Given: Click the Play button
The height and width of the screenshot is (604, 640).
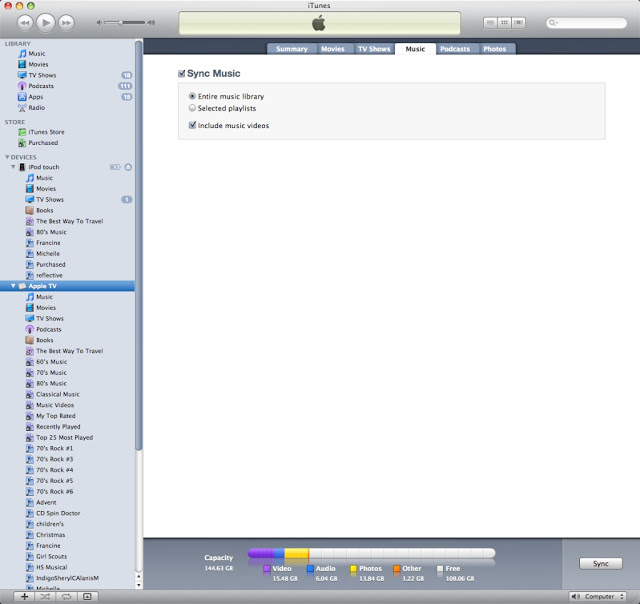Looking at the screenshot, I should [46, 22].
